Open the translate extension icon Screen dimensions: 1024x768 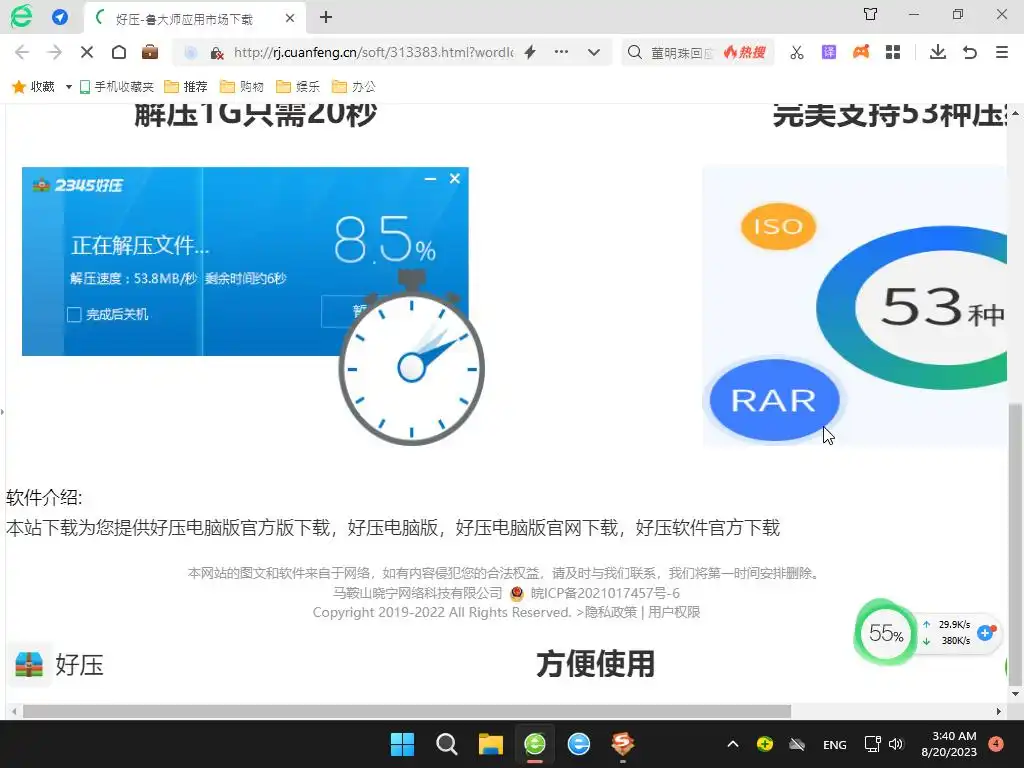tap(829, 52)
